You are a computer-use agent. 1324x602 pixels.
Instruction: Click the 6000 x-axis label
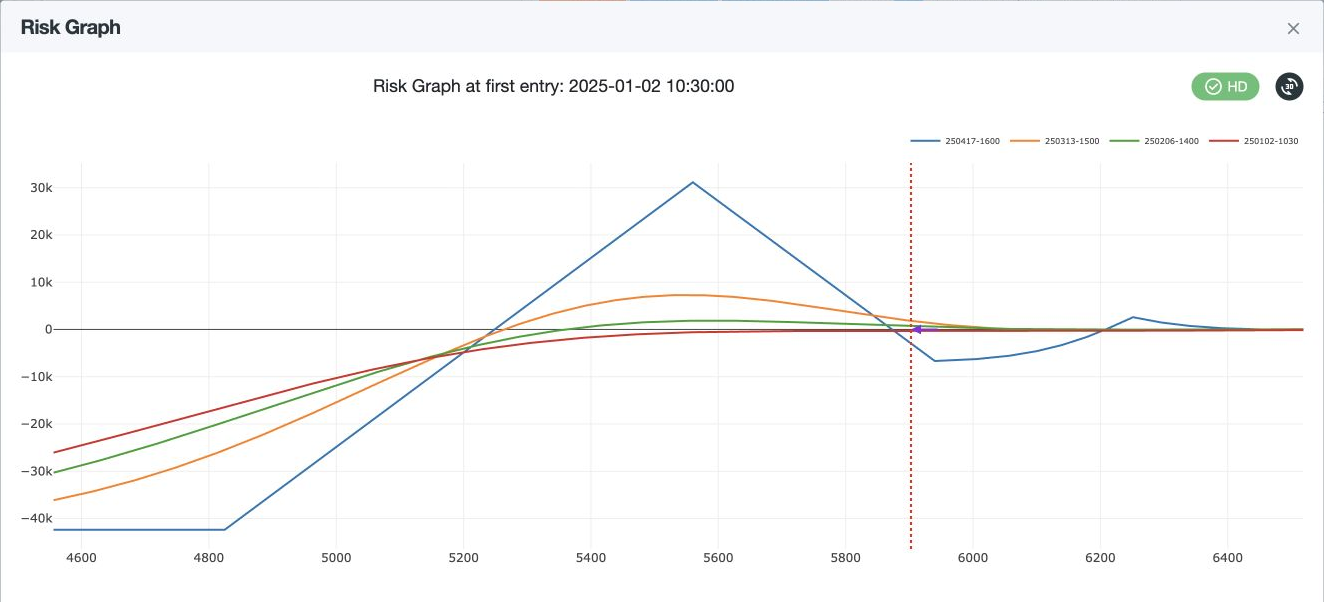coord(973,558)
